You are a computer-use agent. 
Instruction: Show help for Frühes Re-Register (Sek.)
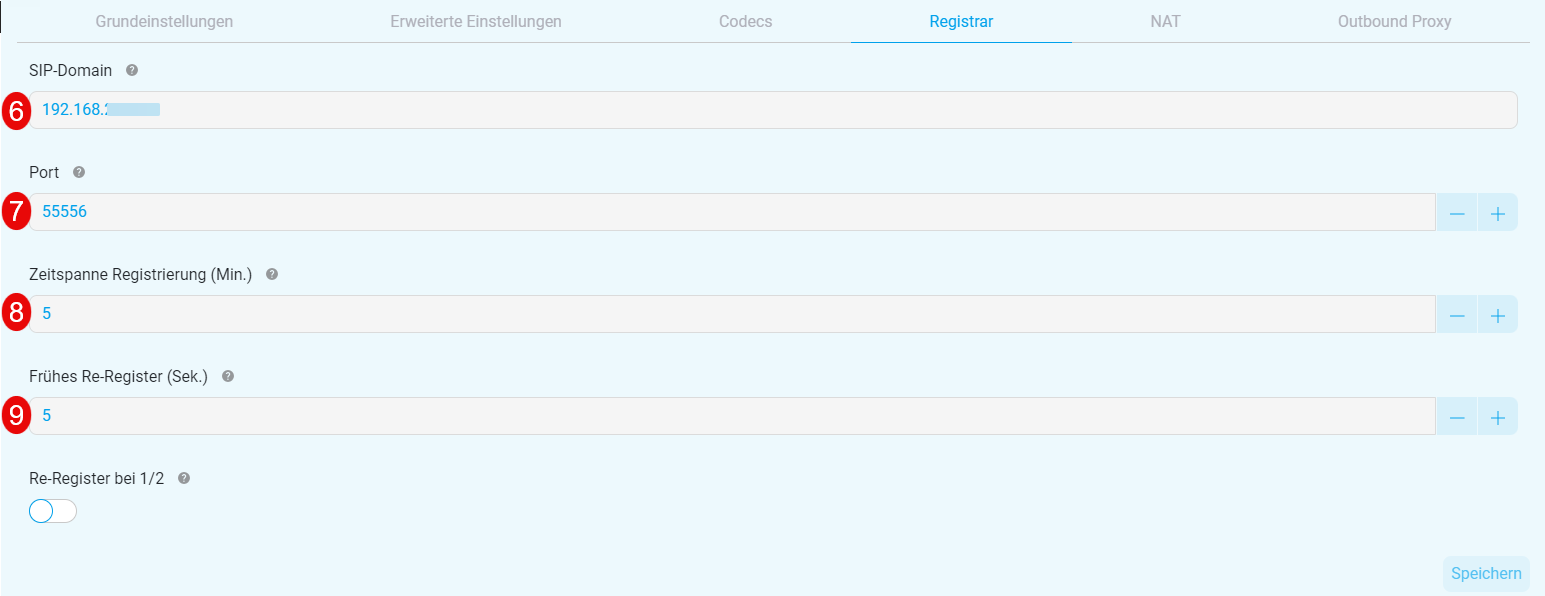coord(228,376)
